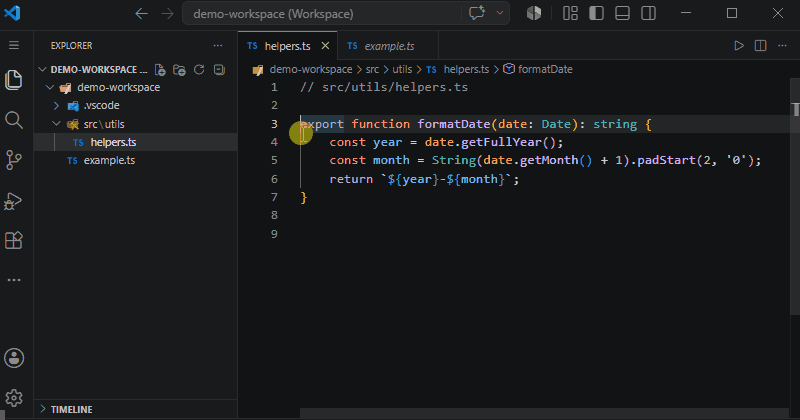
Task: Create a new file in Explorer
Action: 160,70
